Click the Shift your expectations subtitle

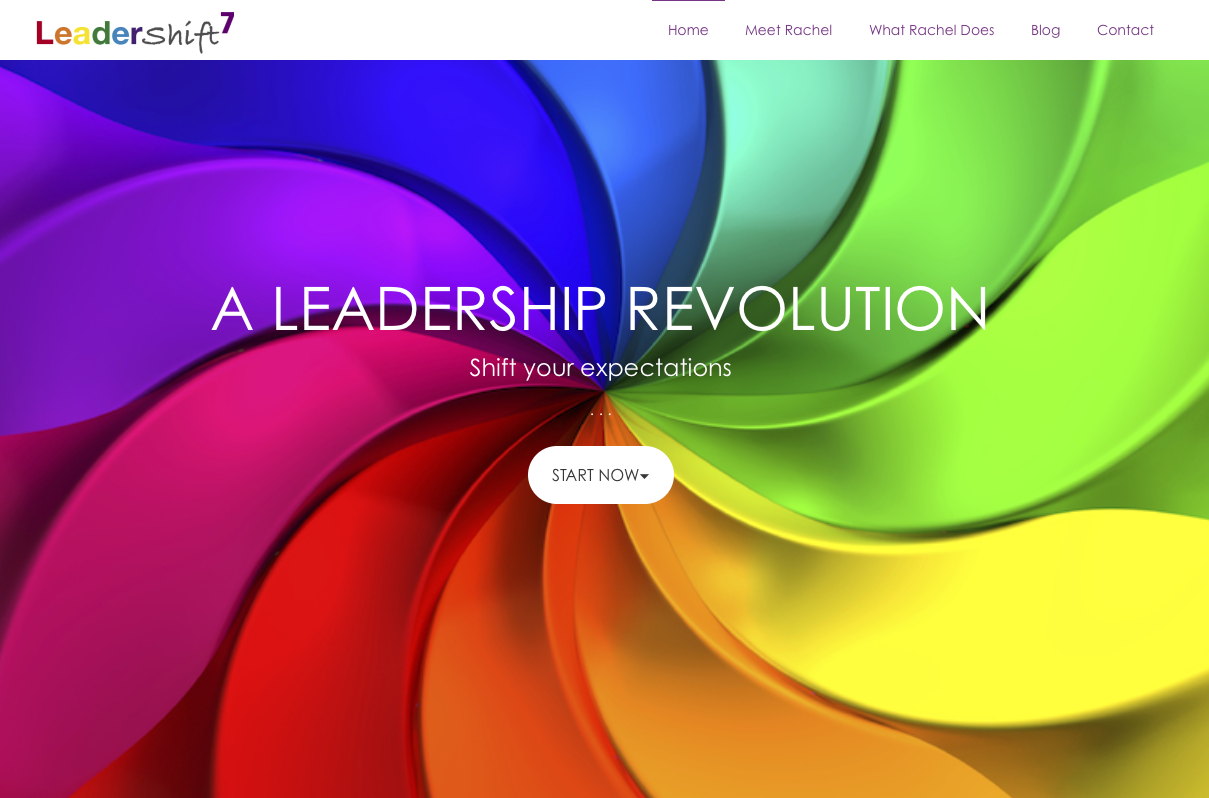(600, 367)
